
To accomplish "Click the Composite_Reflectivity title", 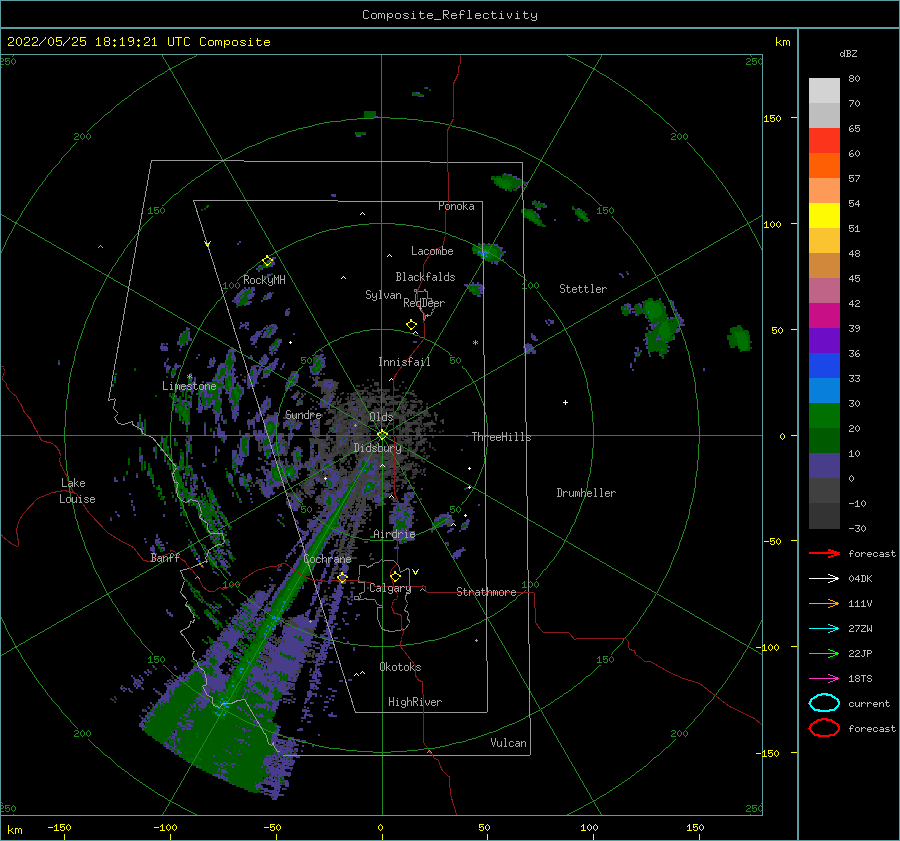I will 449,15.
